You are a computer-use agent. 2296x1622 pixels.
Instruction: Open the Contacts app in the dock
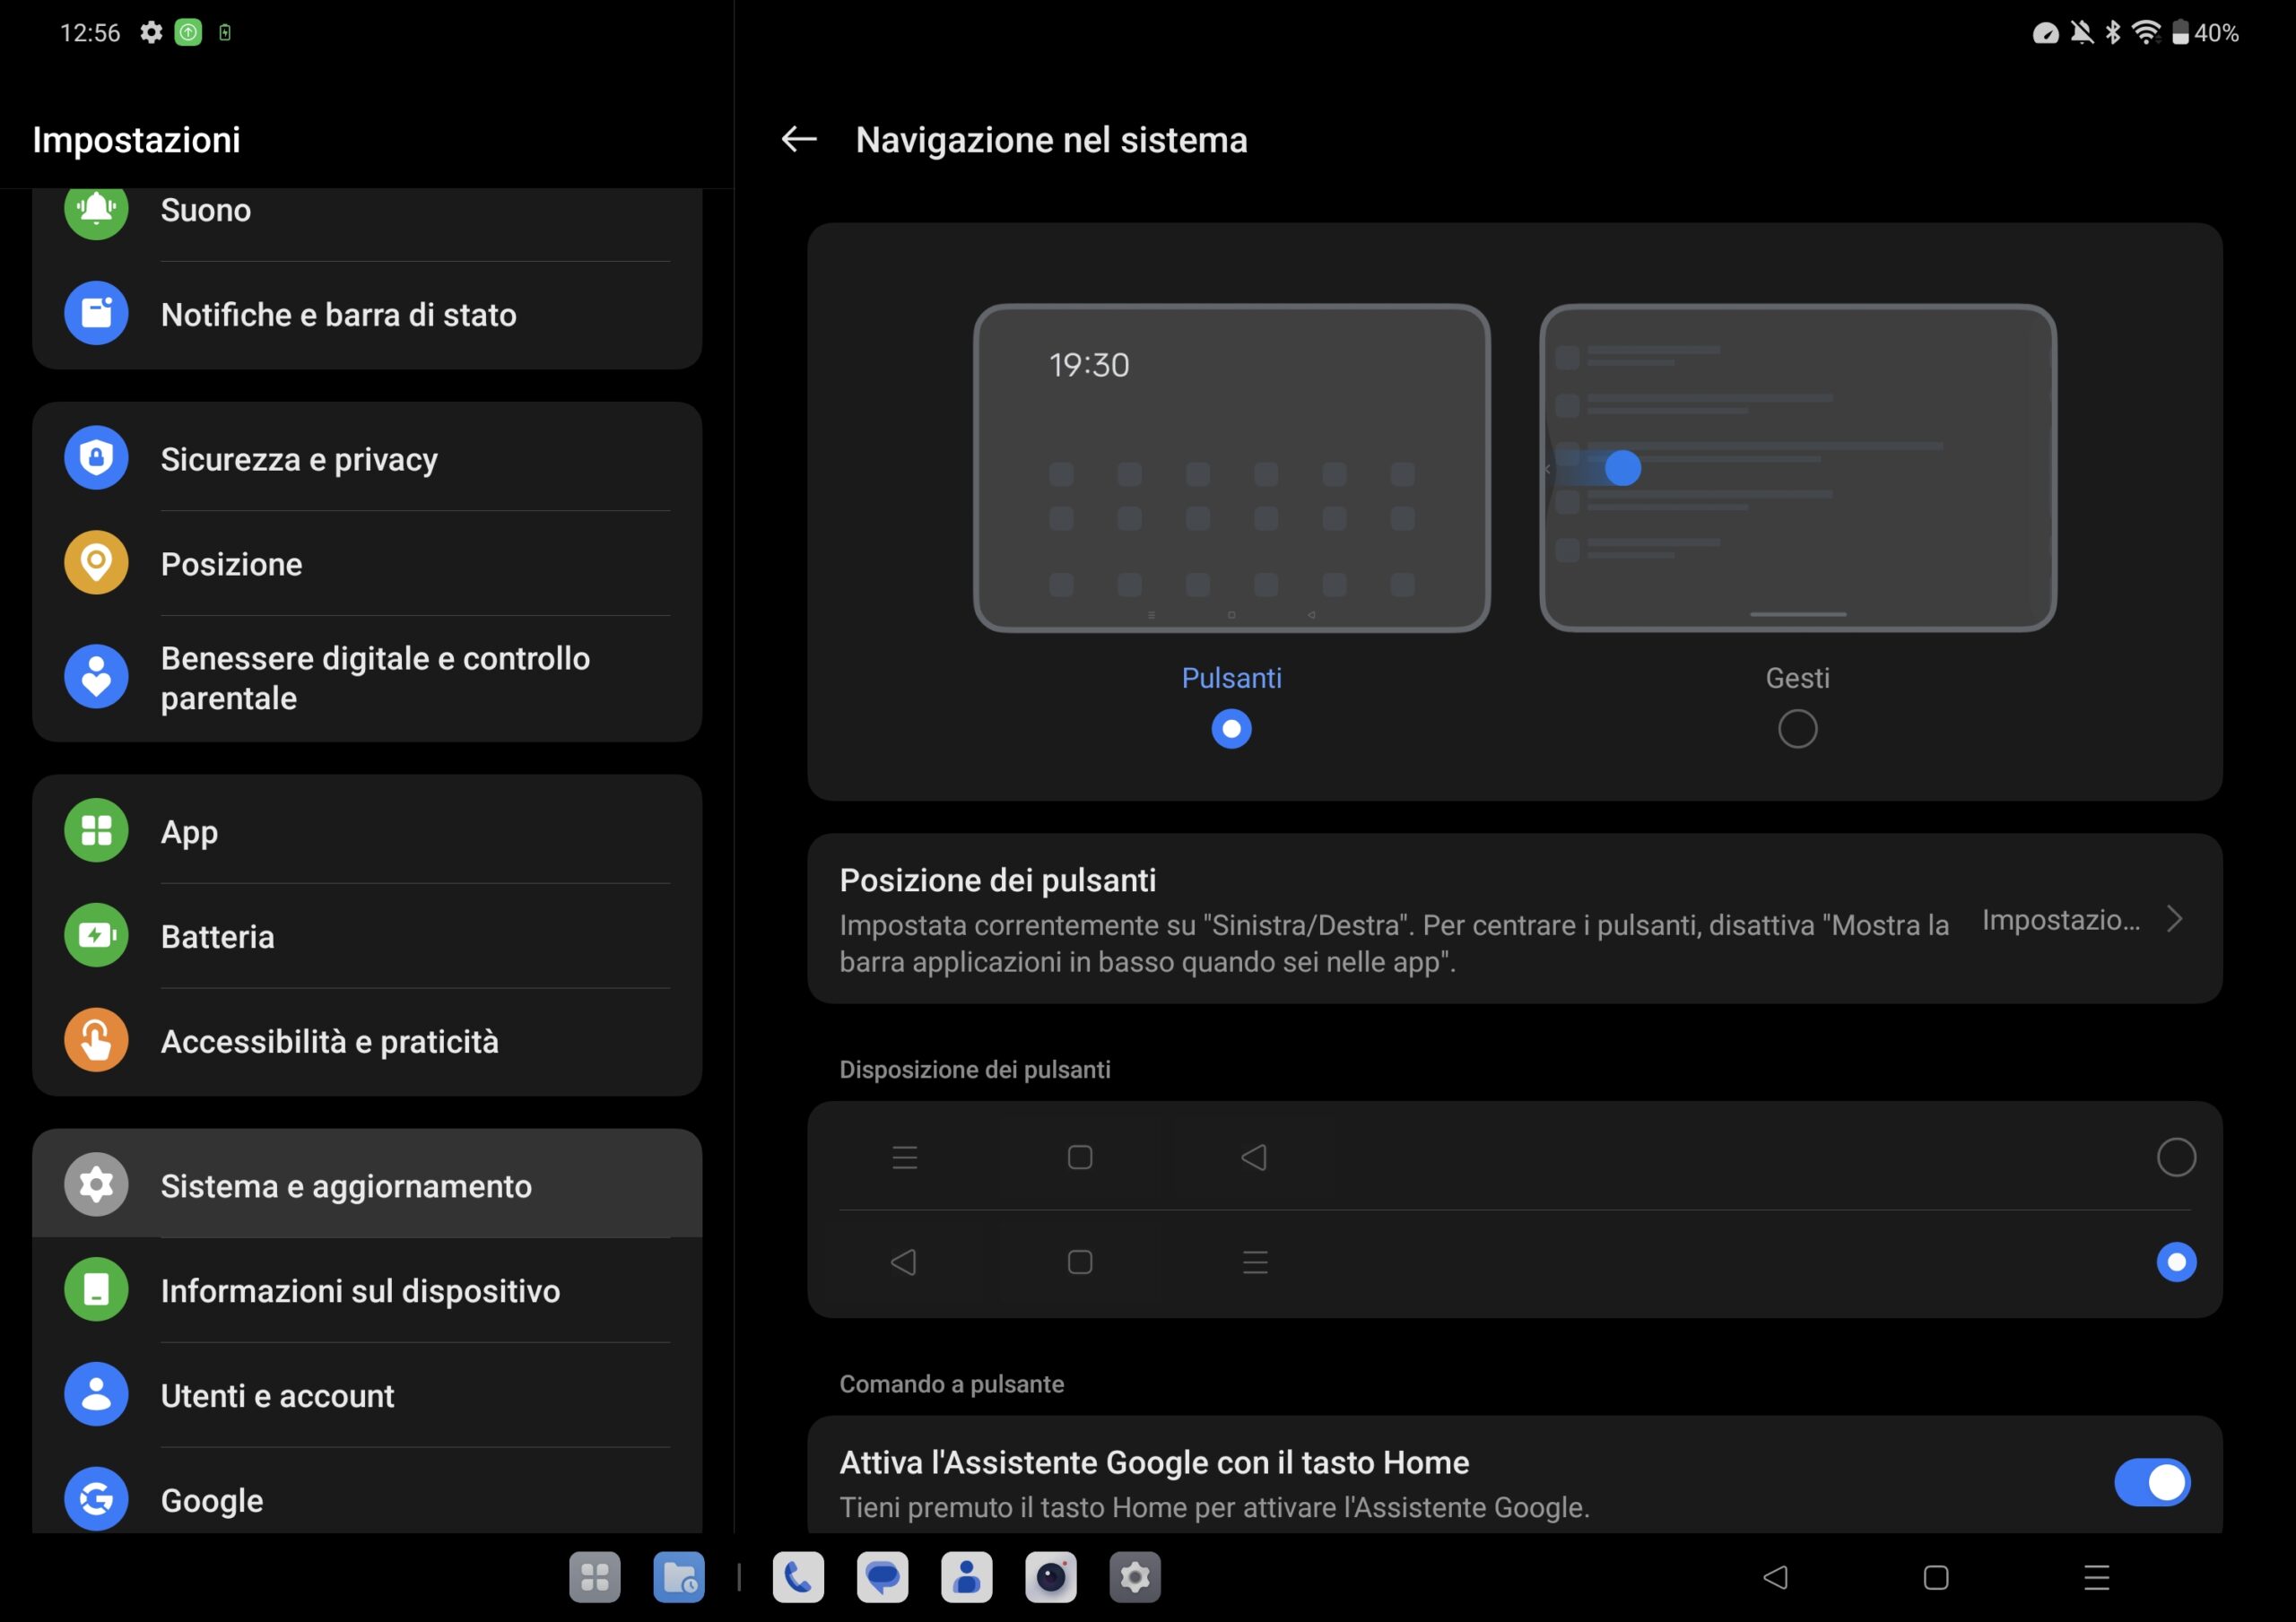click(x=966, y=1577)
